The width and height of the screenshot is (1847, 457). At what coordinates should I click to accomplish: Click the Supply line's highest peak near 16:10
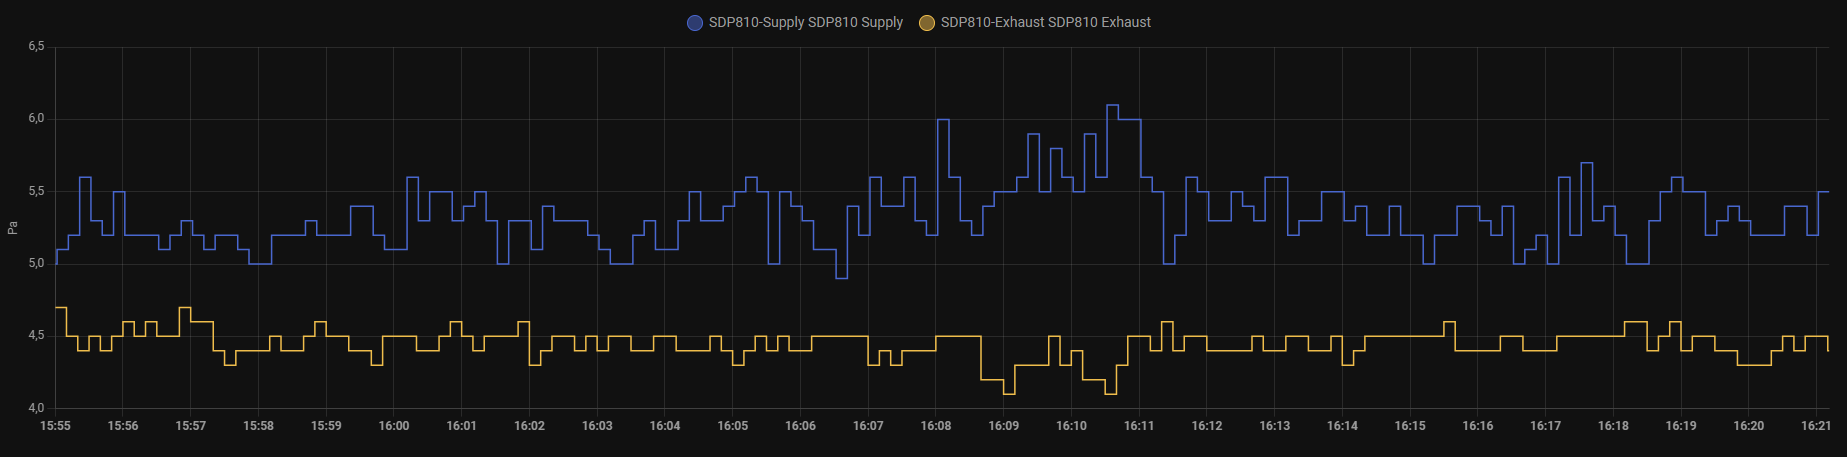[1112, 105]
